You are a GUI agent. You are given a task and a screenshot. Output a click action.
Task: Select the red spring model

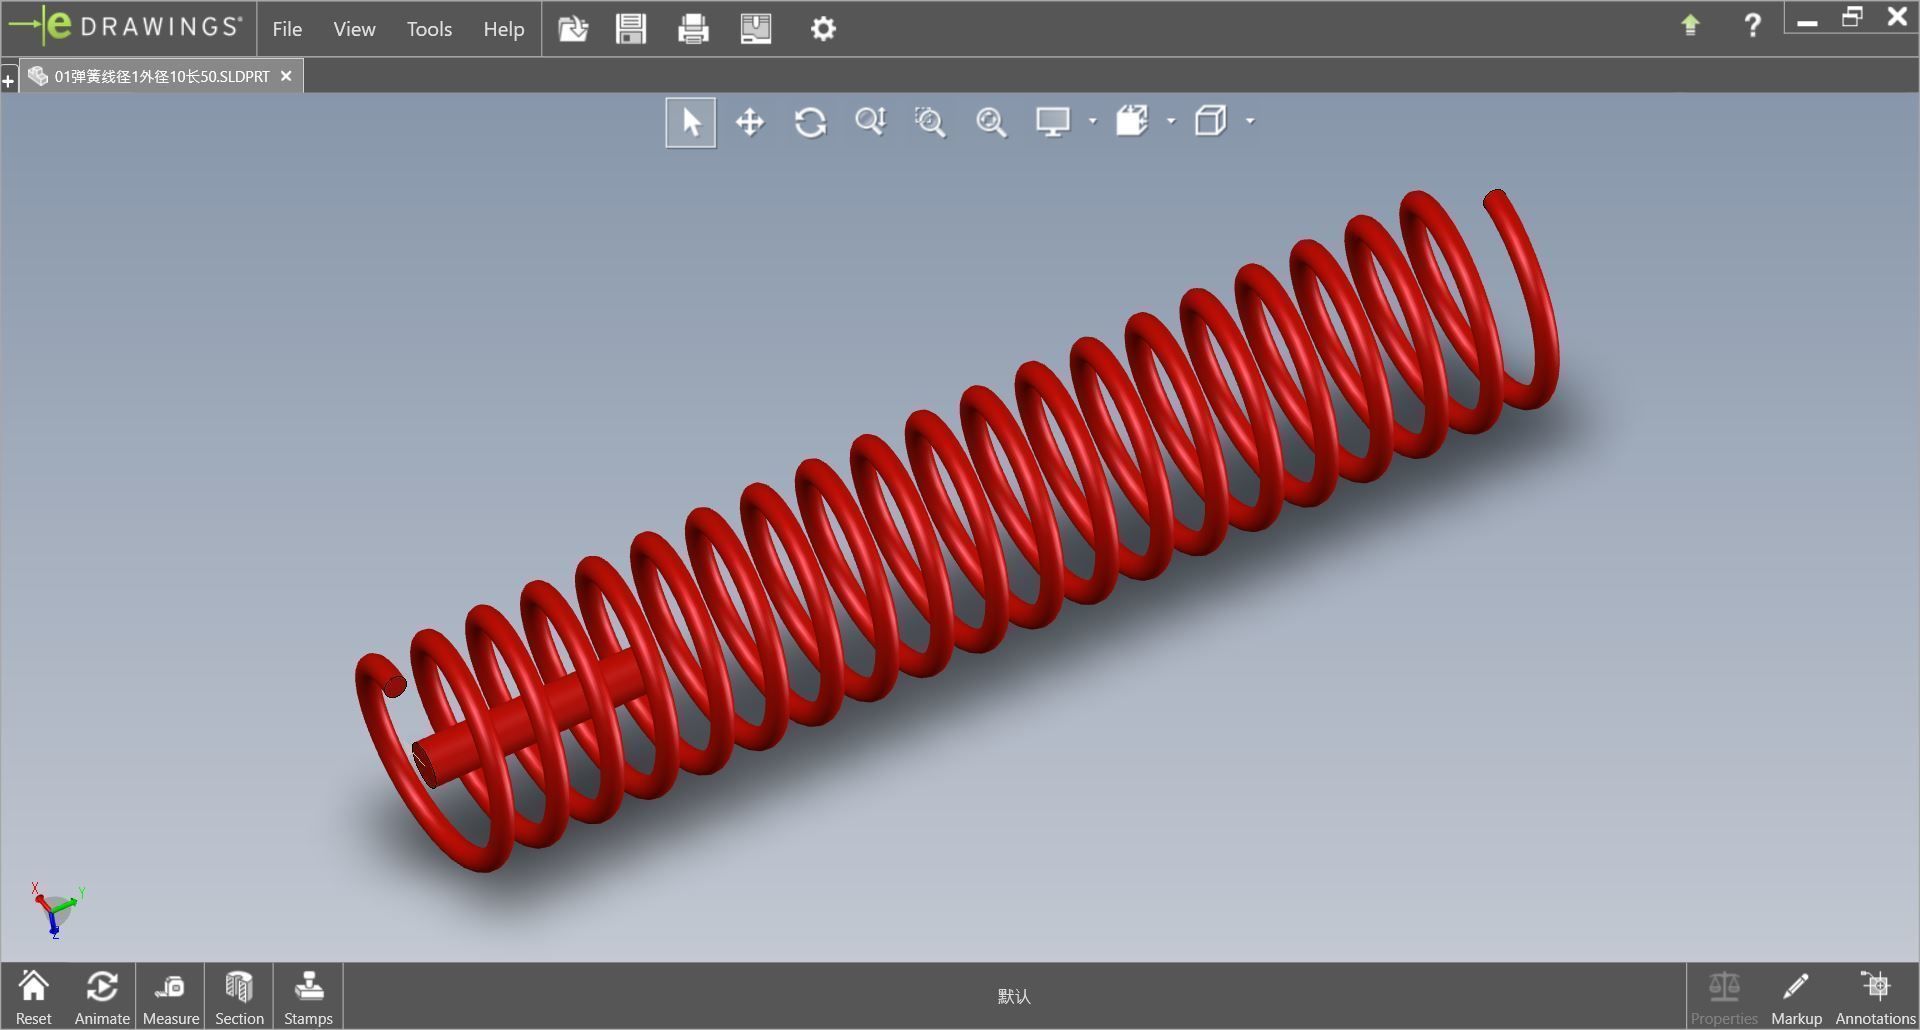click(x=956, y=530)
